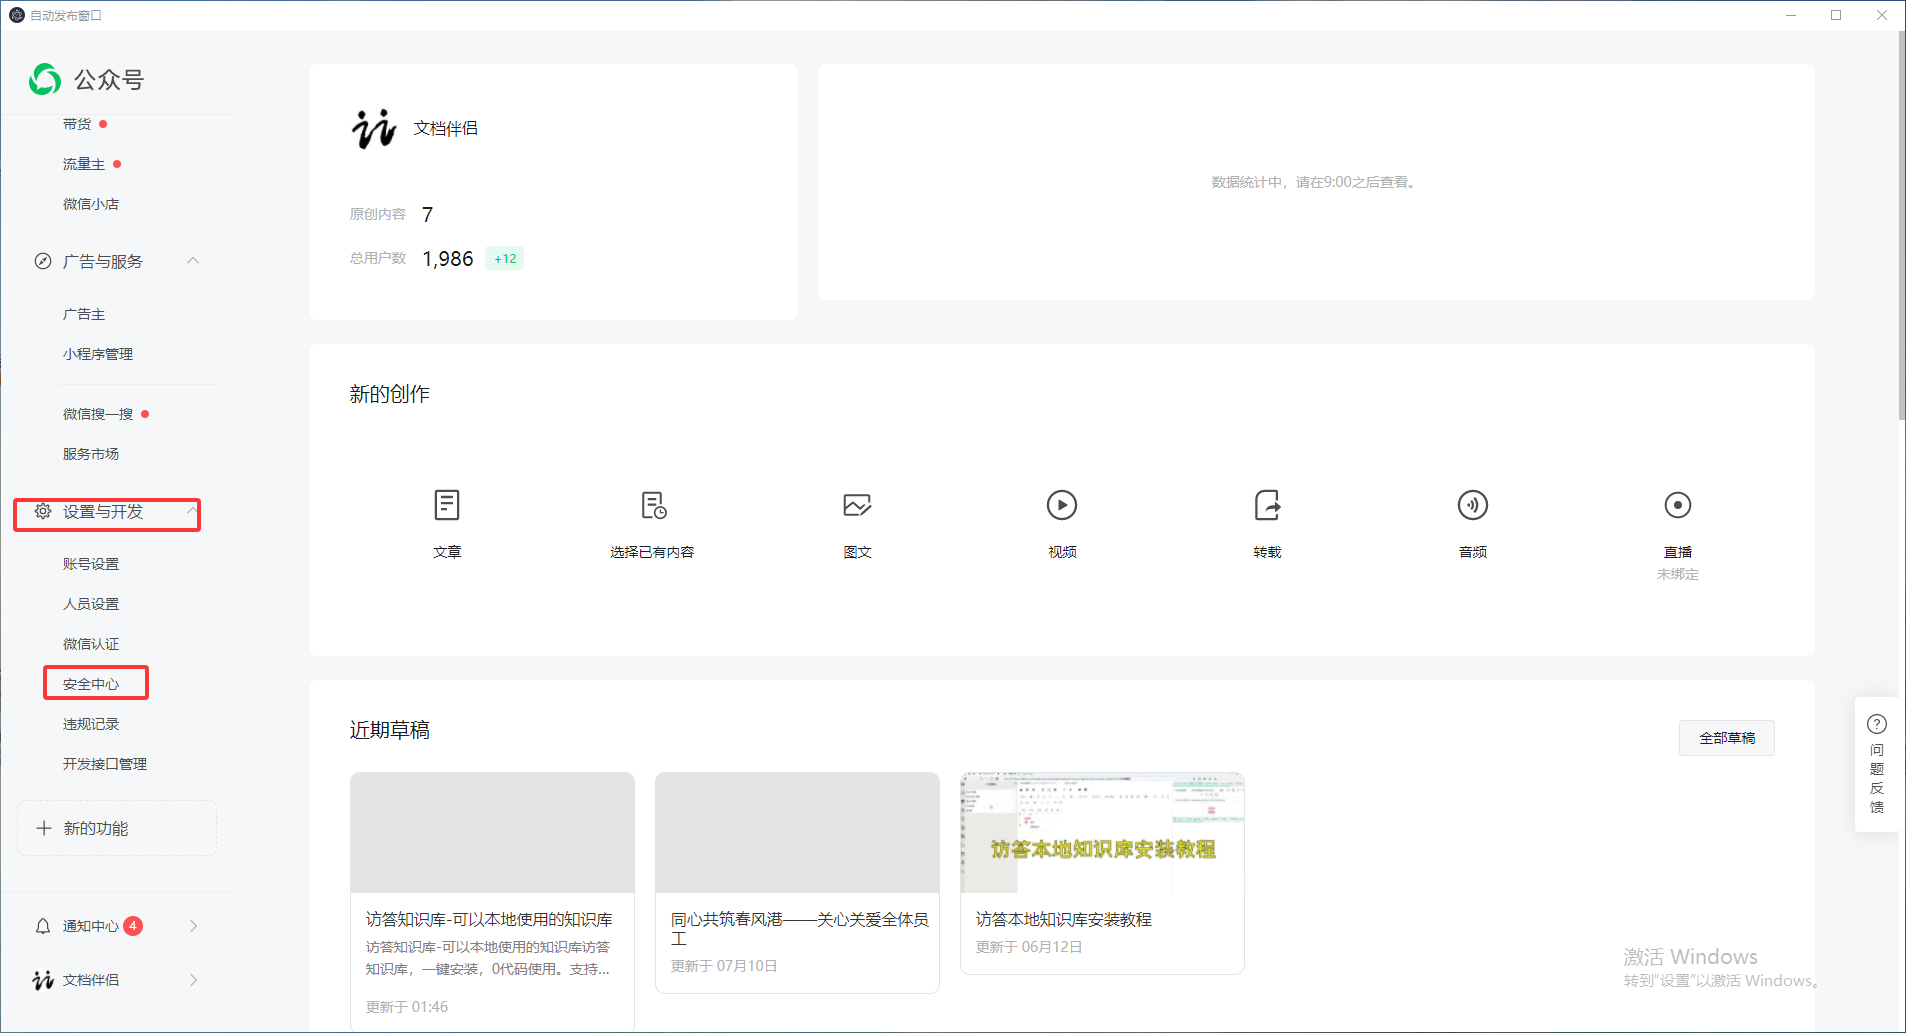
Task: Go to 账号设置 account settings
Action: coord(89,563)
